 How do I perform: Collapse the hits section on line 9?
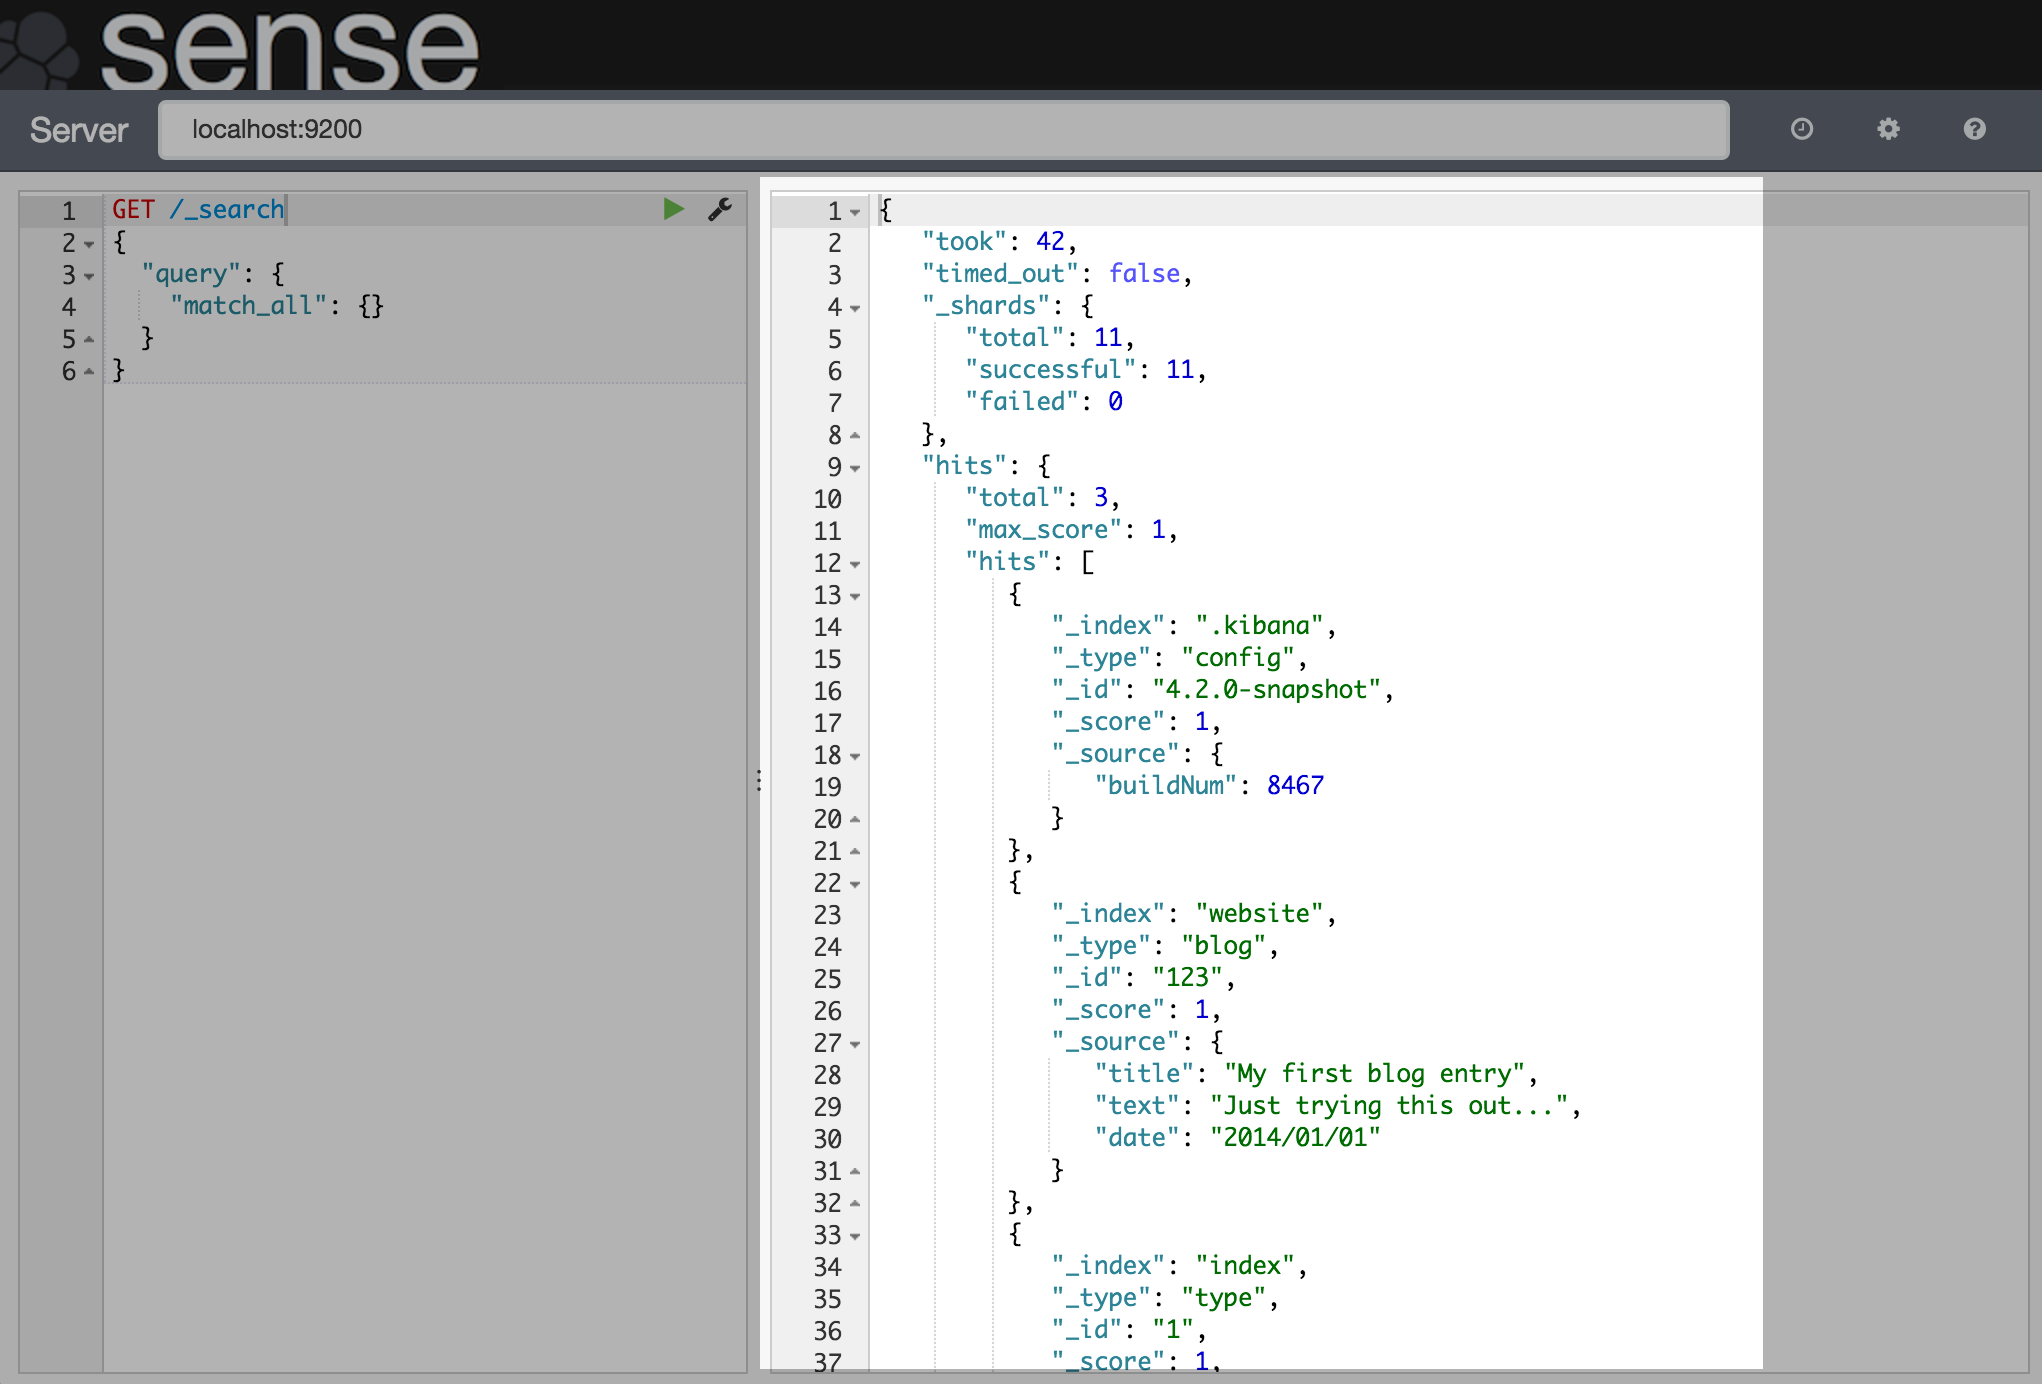pyautogui.click(x=855, y=467)
